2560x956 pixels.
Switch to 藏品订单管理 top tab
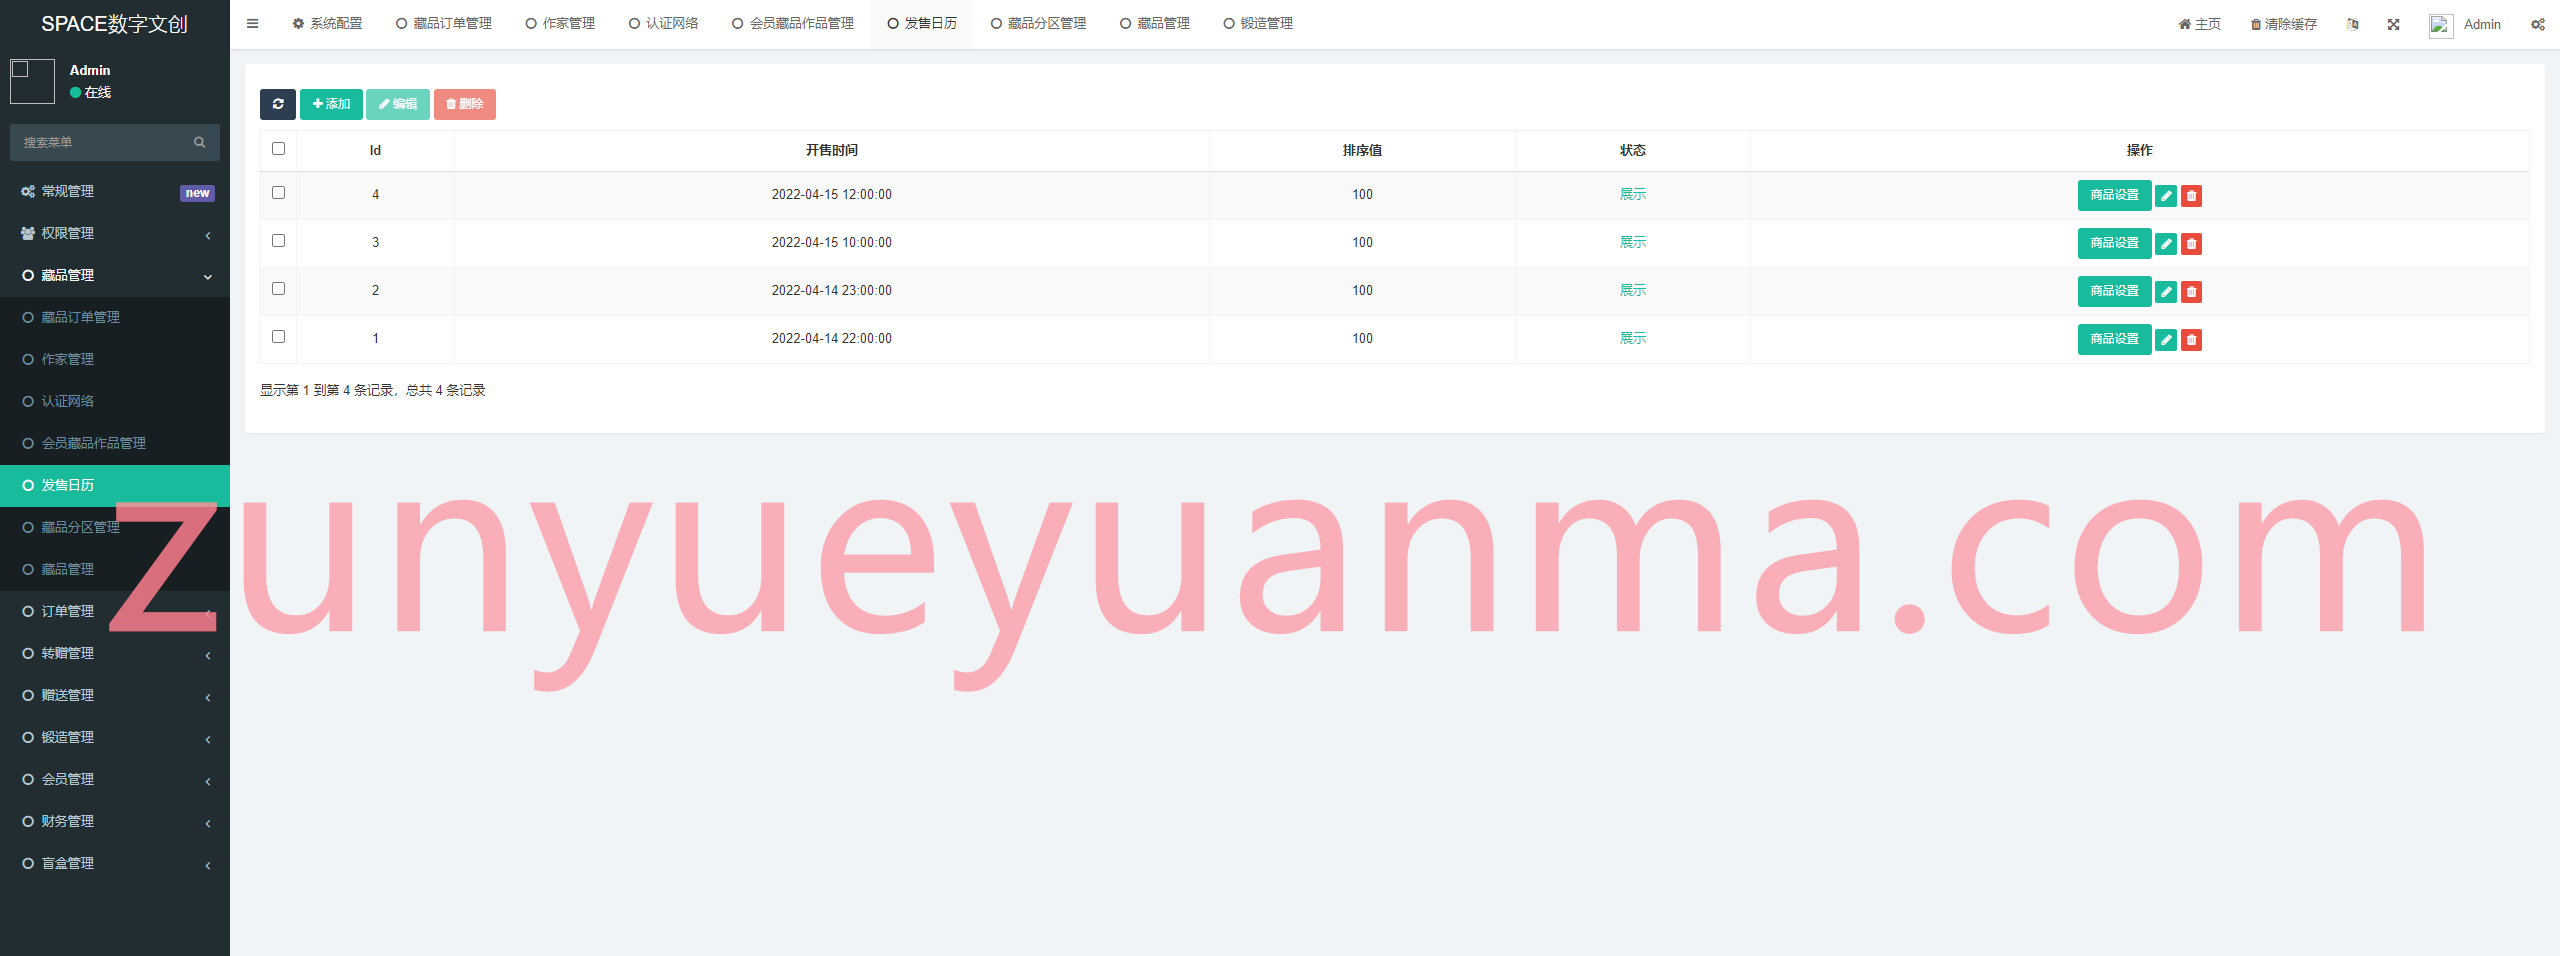coord(444,24)
